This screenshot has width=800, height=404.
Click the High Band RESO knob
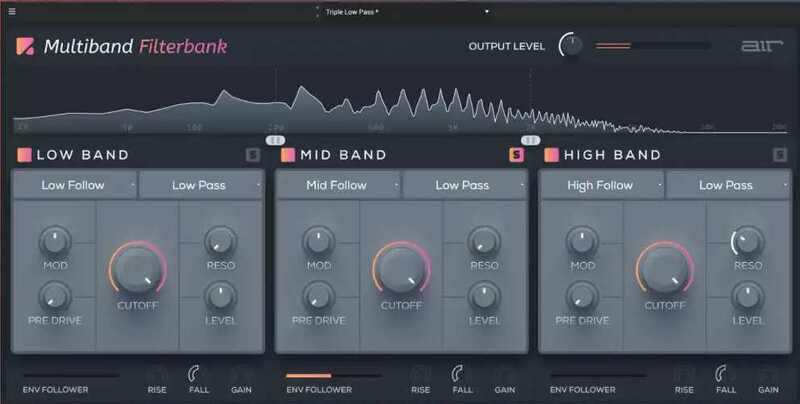(x=747, y=241)
